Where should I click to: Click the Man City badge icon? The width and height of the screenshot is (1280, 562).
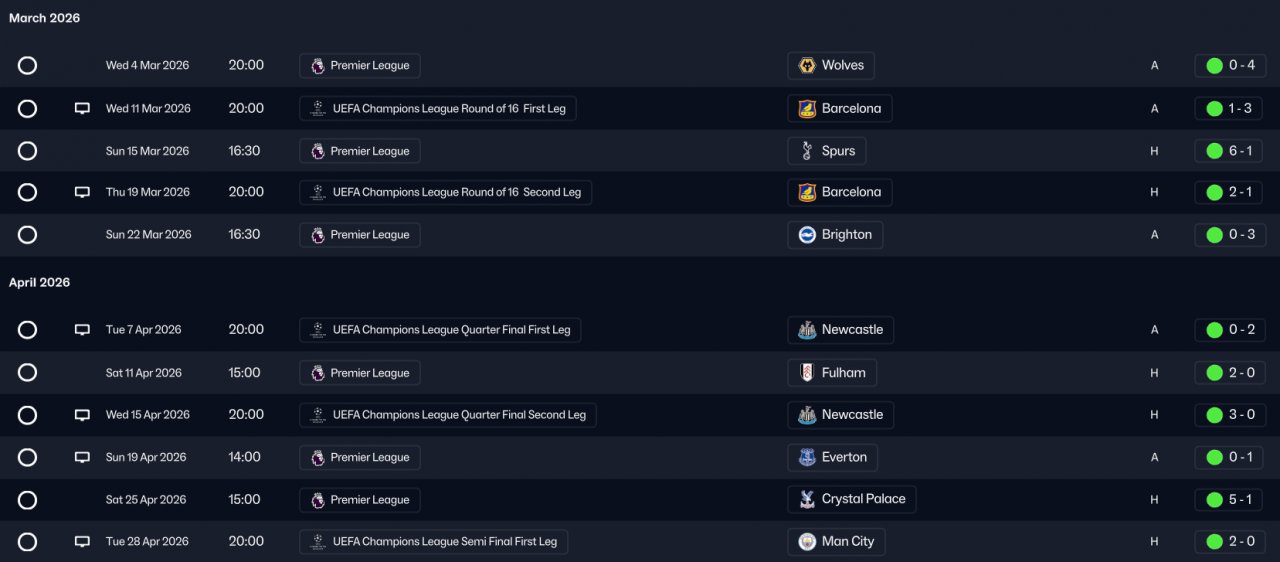click(807, 542)
